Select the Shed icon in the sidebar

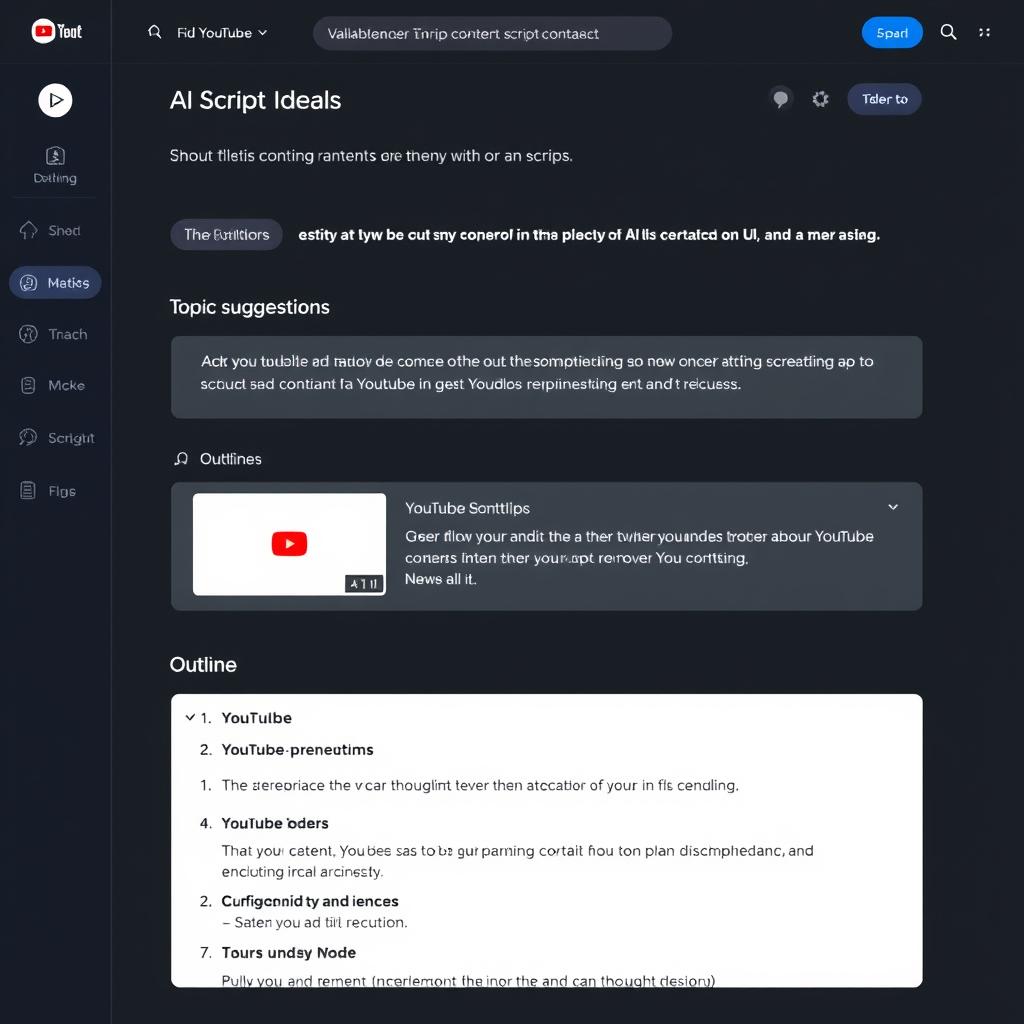coord(55,230)
